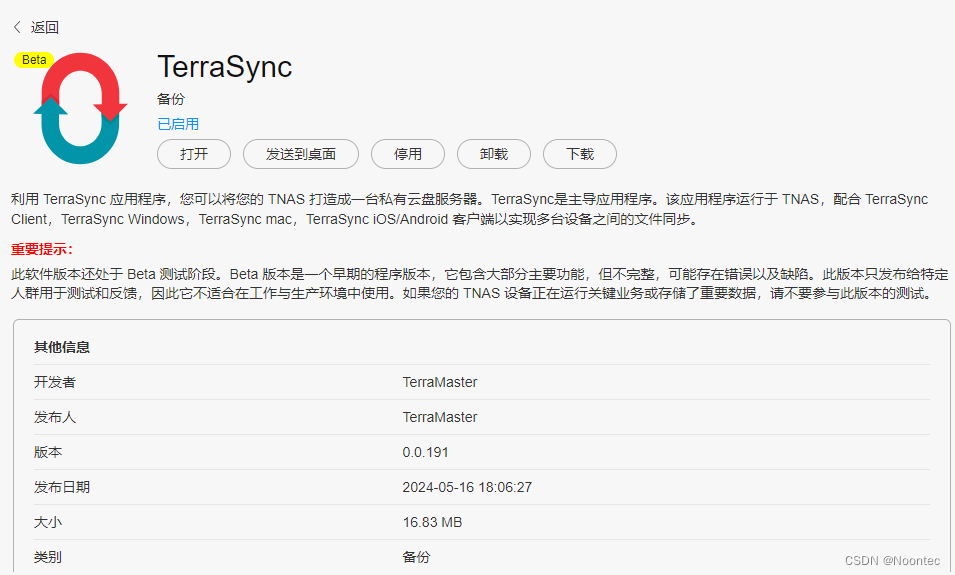
Task: Click the 备份 category under the title
Action: point(171,99)
